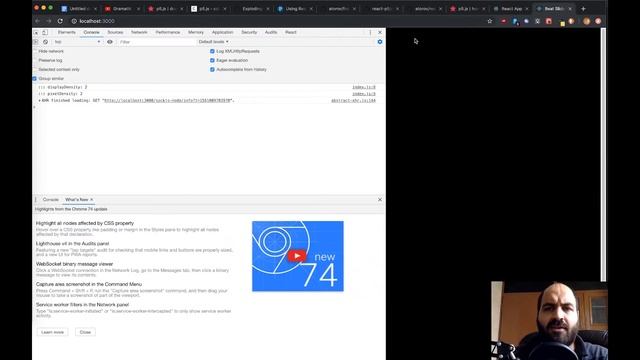
Task: Bookmark this page with the star icon
Action: point(490,21)
